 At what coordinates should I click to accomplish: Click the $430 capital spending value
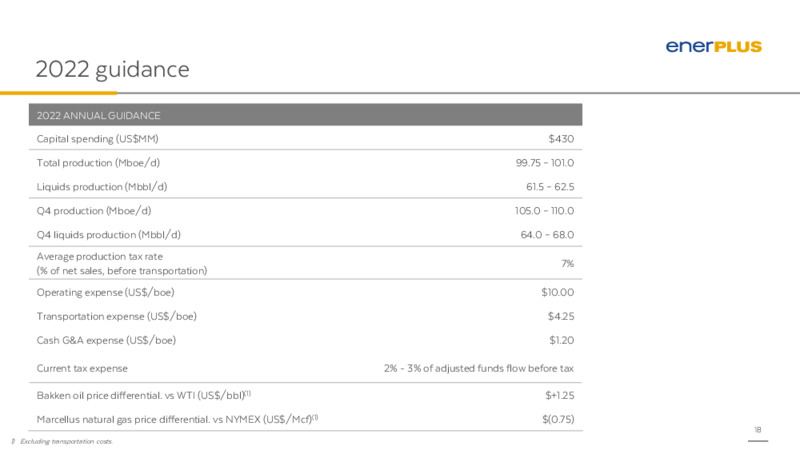[x=561, y=139]
